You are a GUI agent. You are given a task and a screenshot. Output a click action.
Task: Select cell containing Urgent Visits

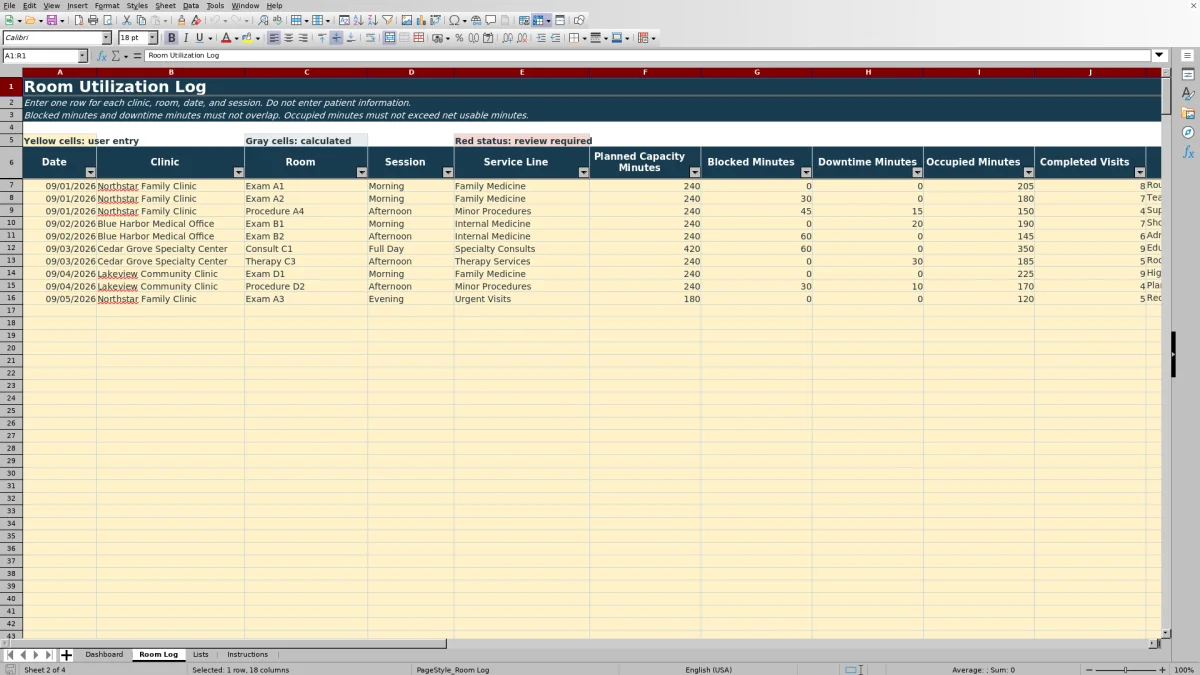tap(522, 299)
